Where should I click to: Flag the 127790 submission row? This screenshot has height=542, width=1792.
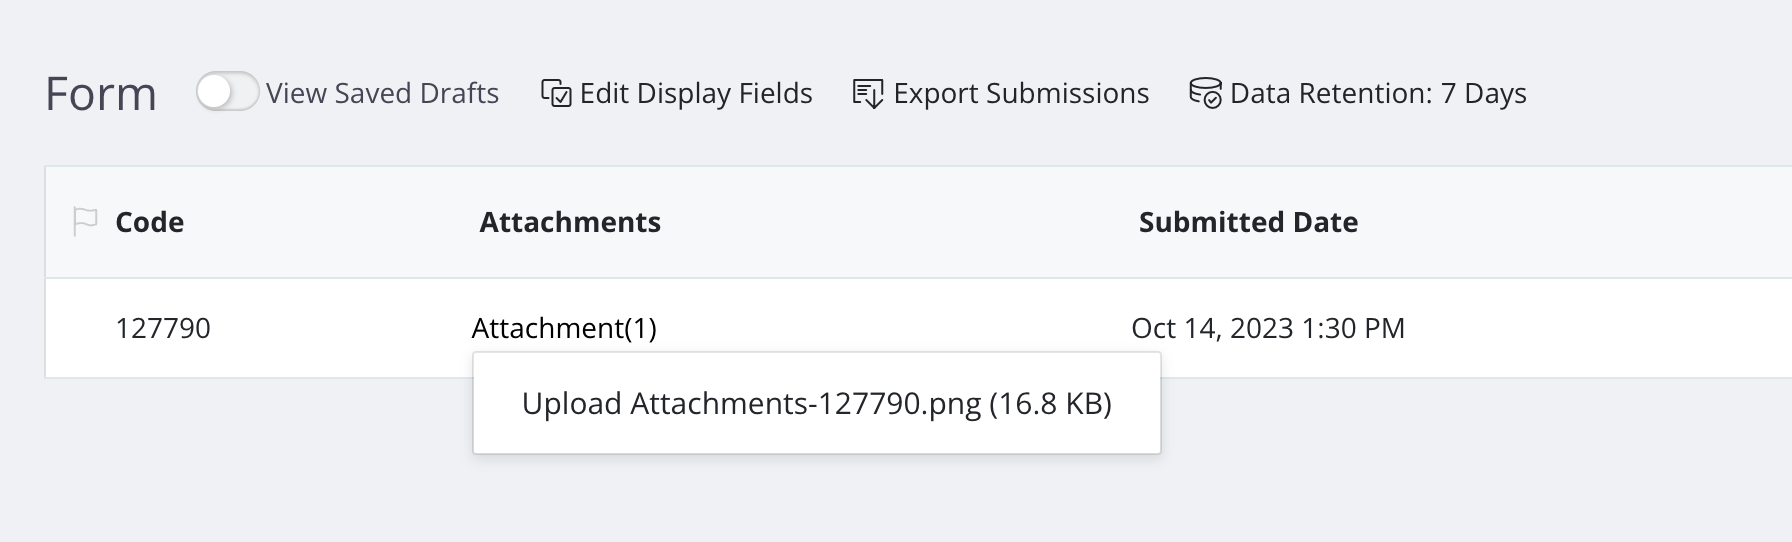tap(85, 328)
